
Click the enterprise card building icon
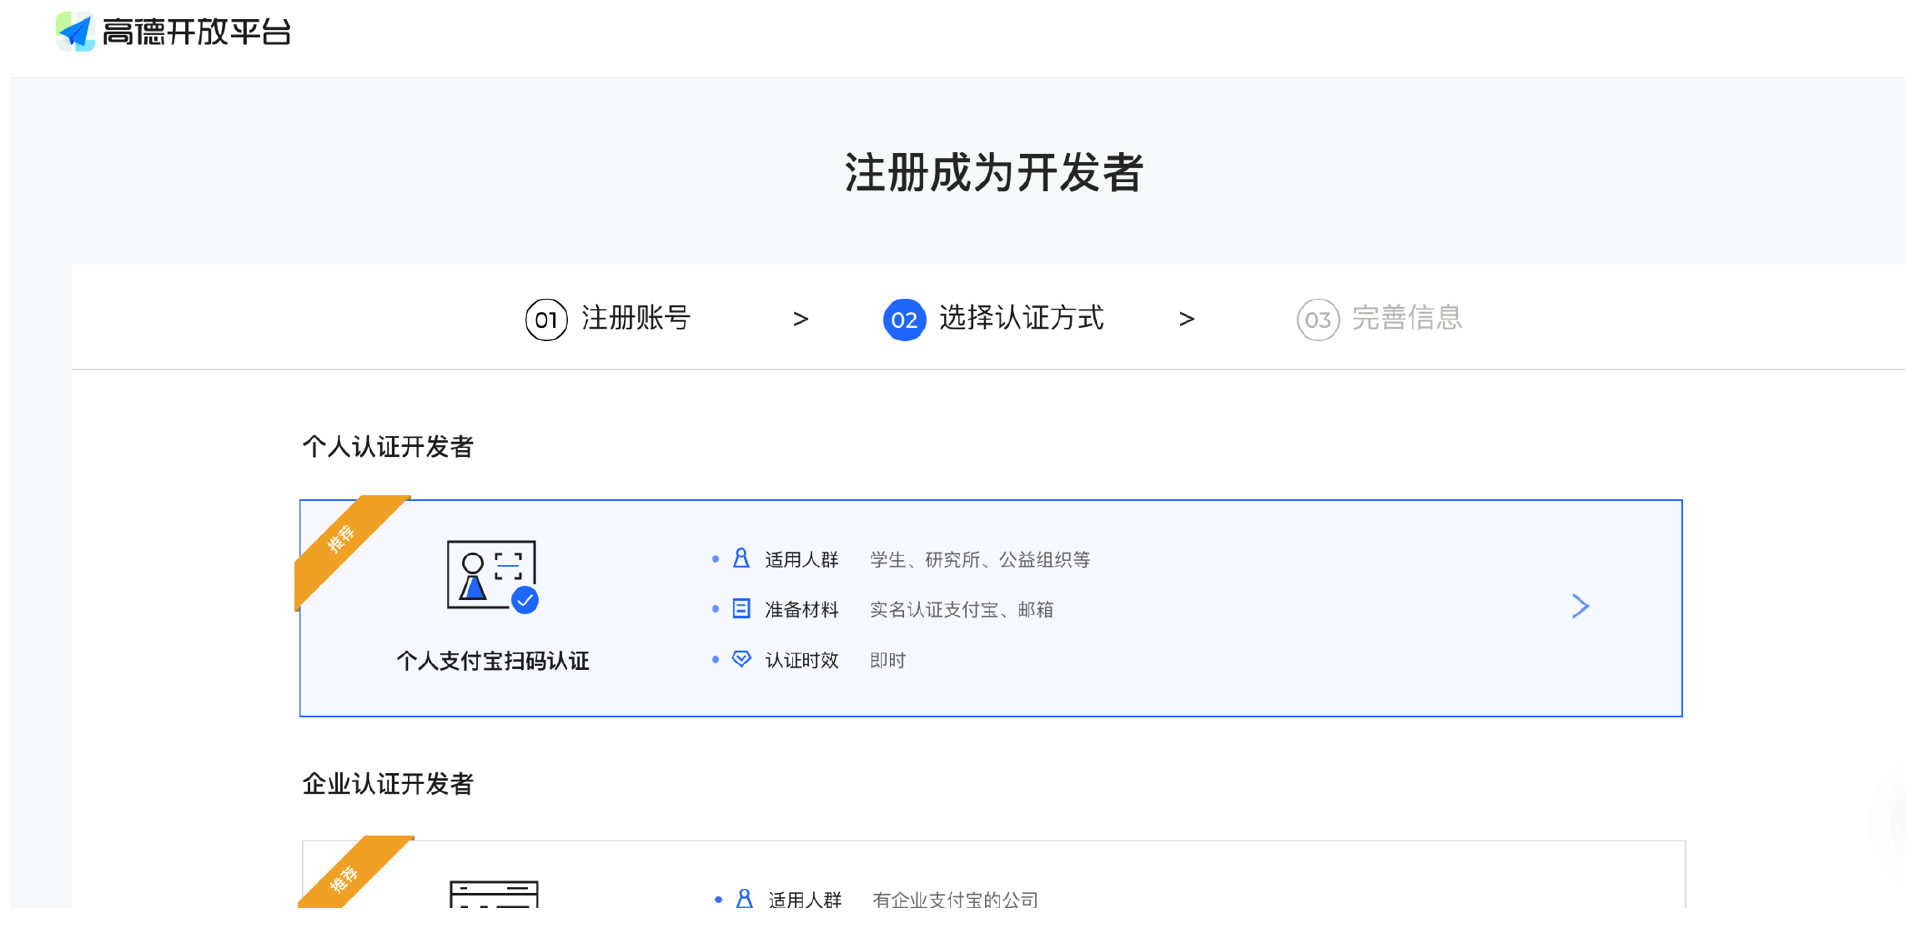492,898
